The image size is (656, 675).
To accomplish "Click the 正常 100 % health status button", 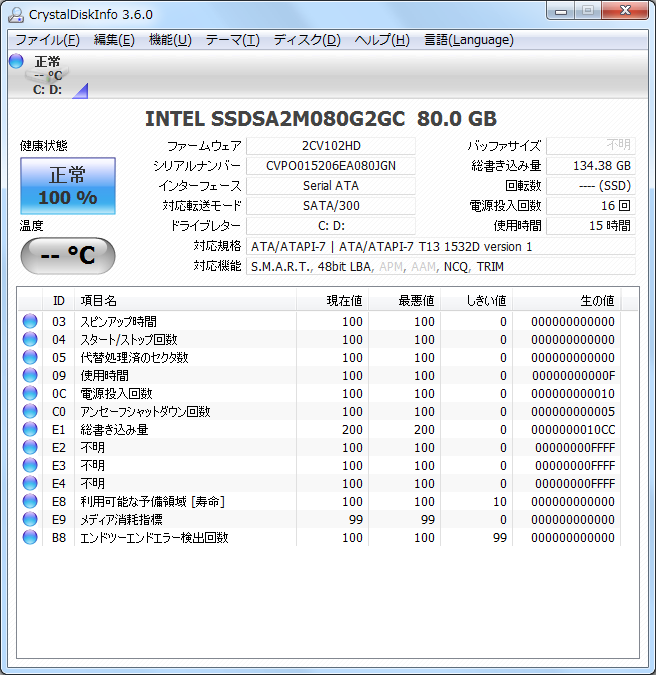I will (68, 186).
